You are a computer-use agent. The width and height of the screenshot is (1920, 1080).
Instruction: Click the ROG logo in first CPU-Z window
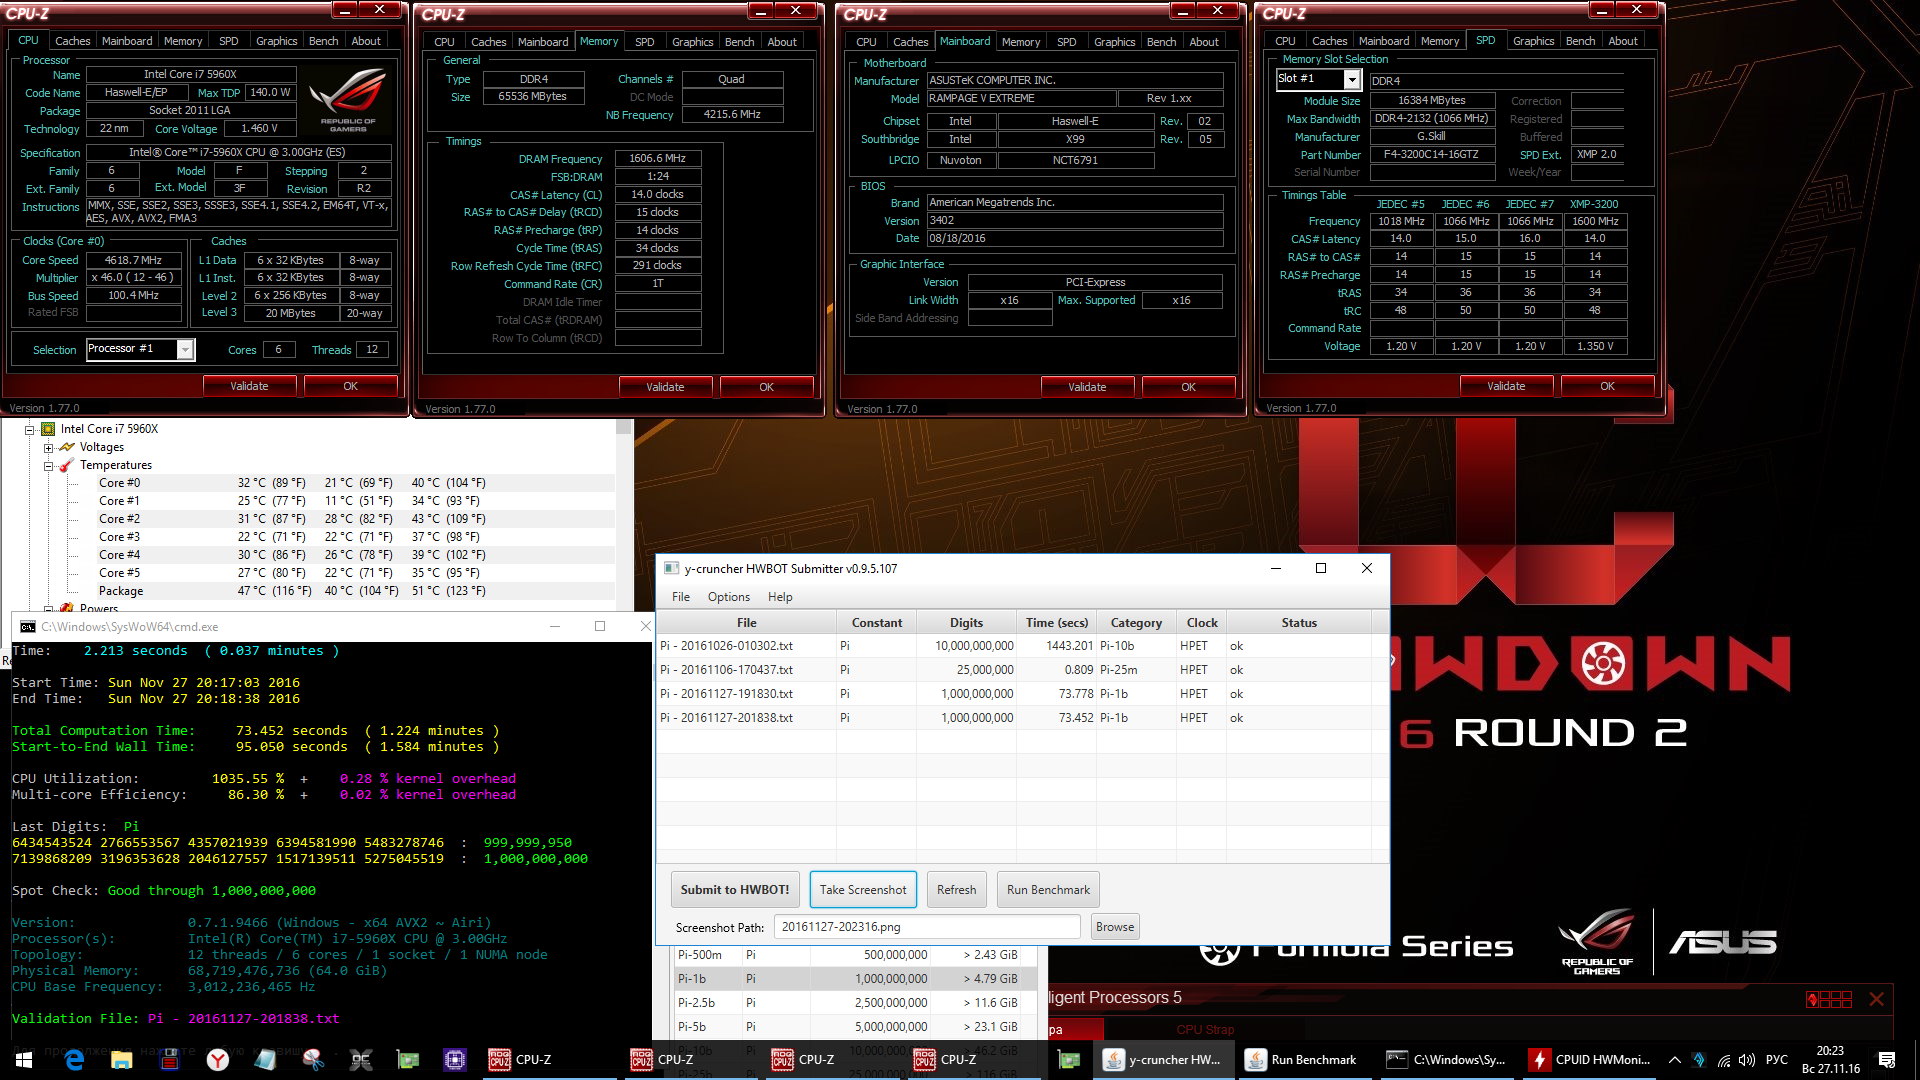pyautogui.click(x=348, y=100)
